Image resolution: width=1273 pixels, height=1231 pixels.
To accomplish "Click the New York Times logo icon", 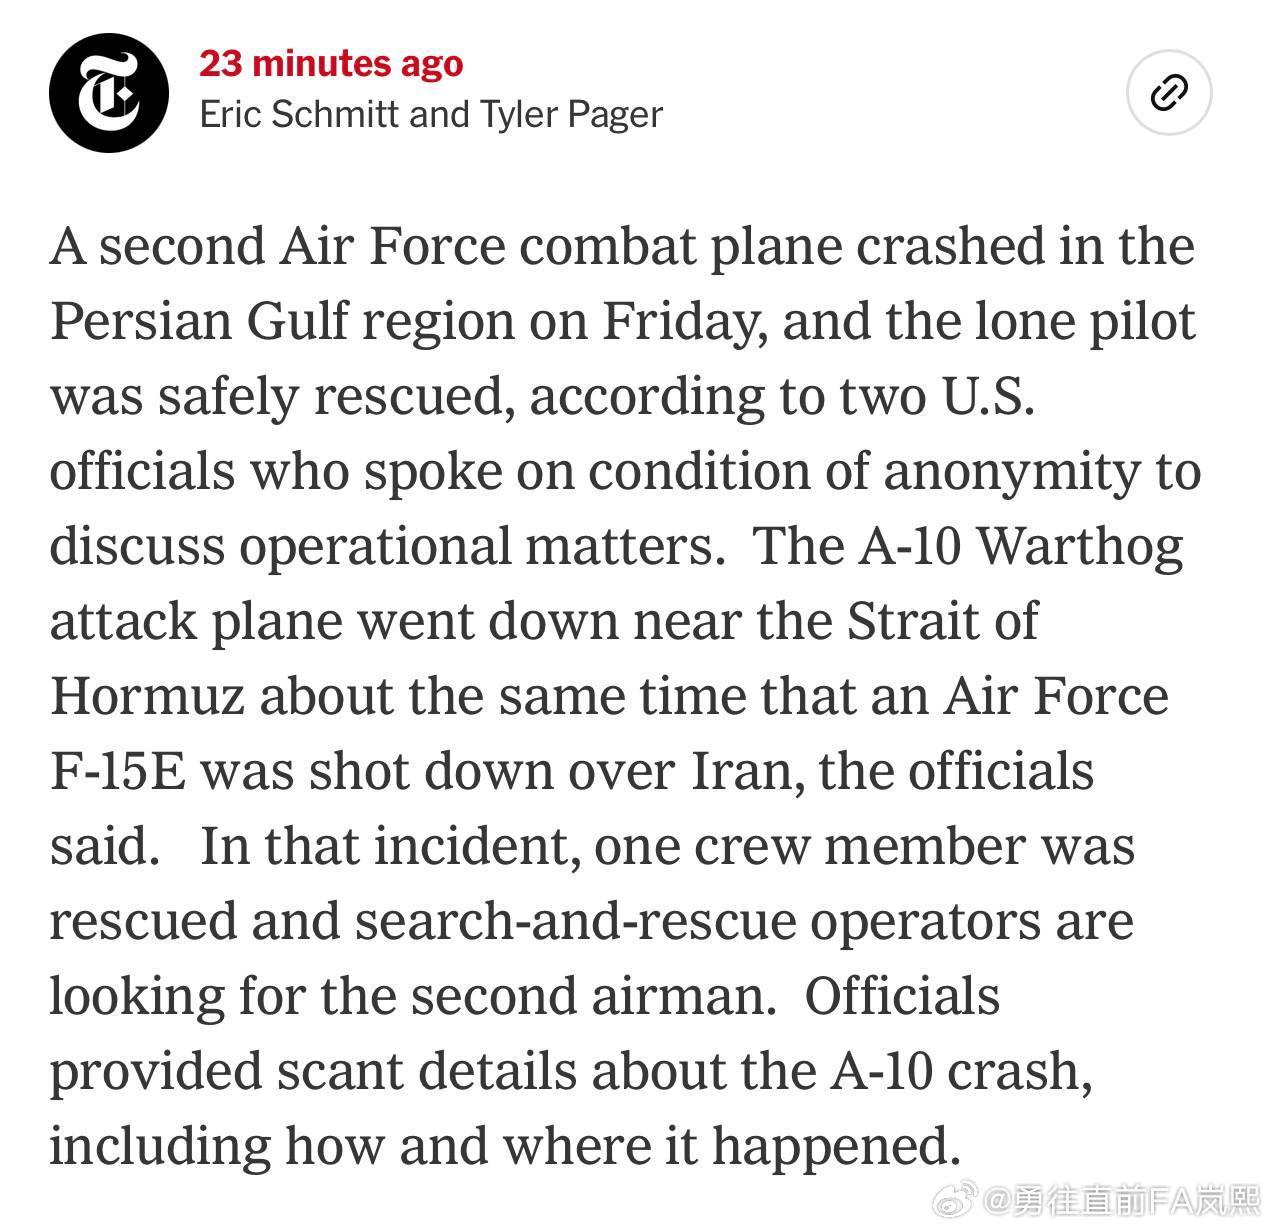I will click(108, 93).
